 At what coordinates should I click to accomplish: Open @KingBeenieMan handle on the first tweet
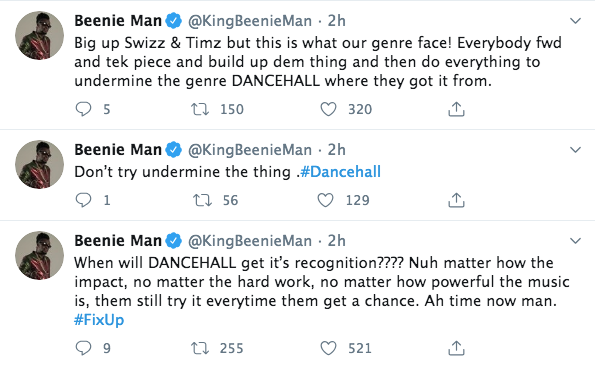[250, 21]
